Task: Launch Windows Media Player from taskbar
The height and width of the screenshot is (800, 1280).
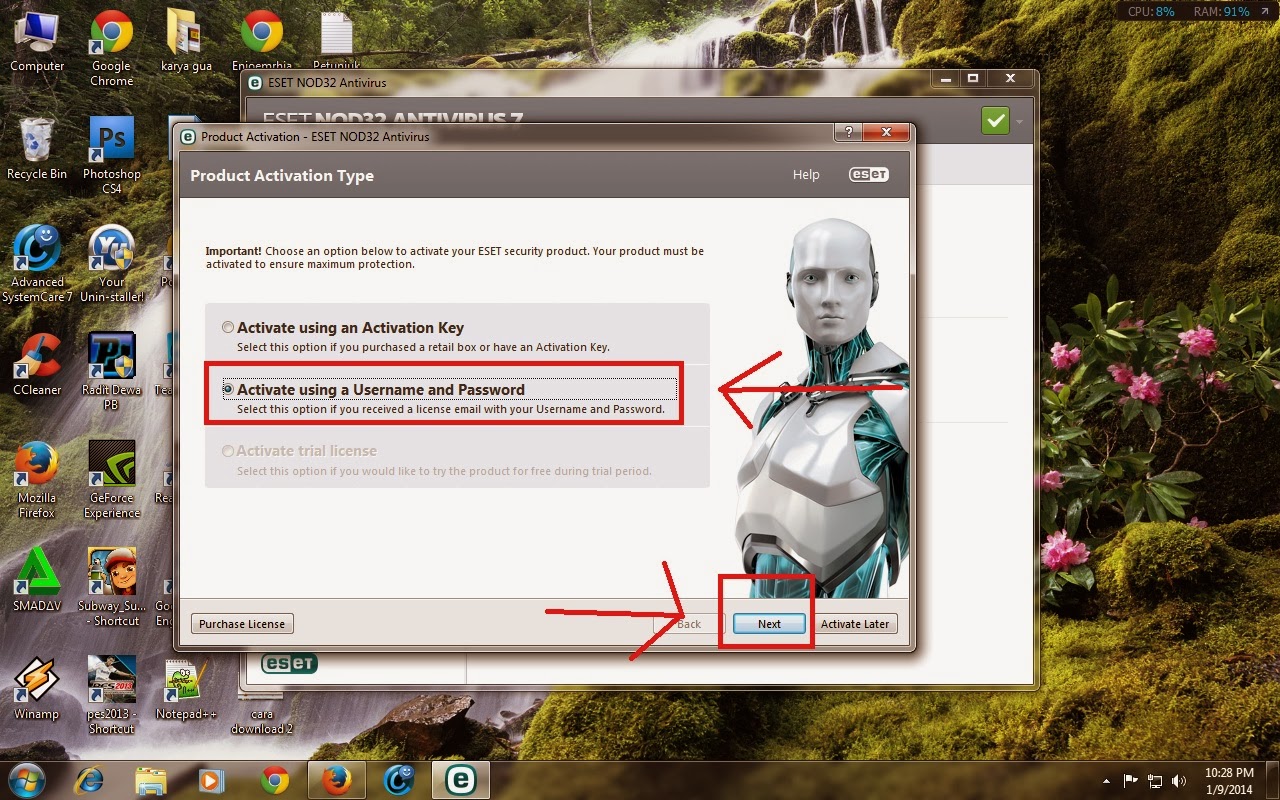Action: [x=211, y=780]
